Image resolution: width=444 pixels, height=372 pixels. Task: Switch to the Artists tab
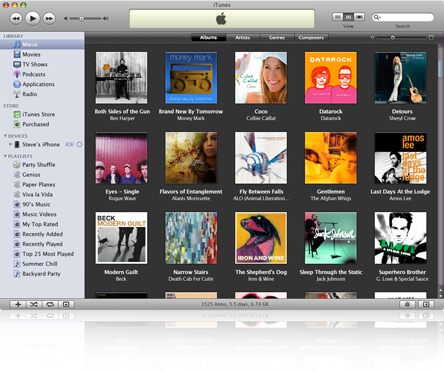point(243,38)
